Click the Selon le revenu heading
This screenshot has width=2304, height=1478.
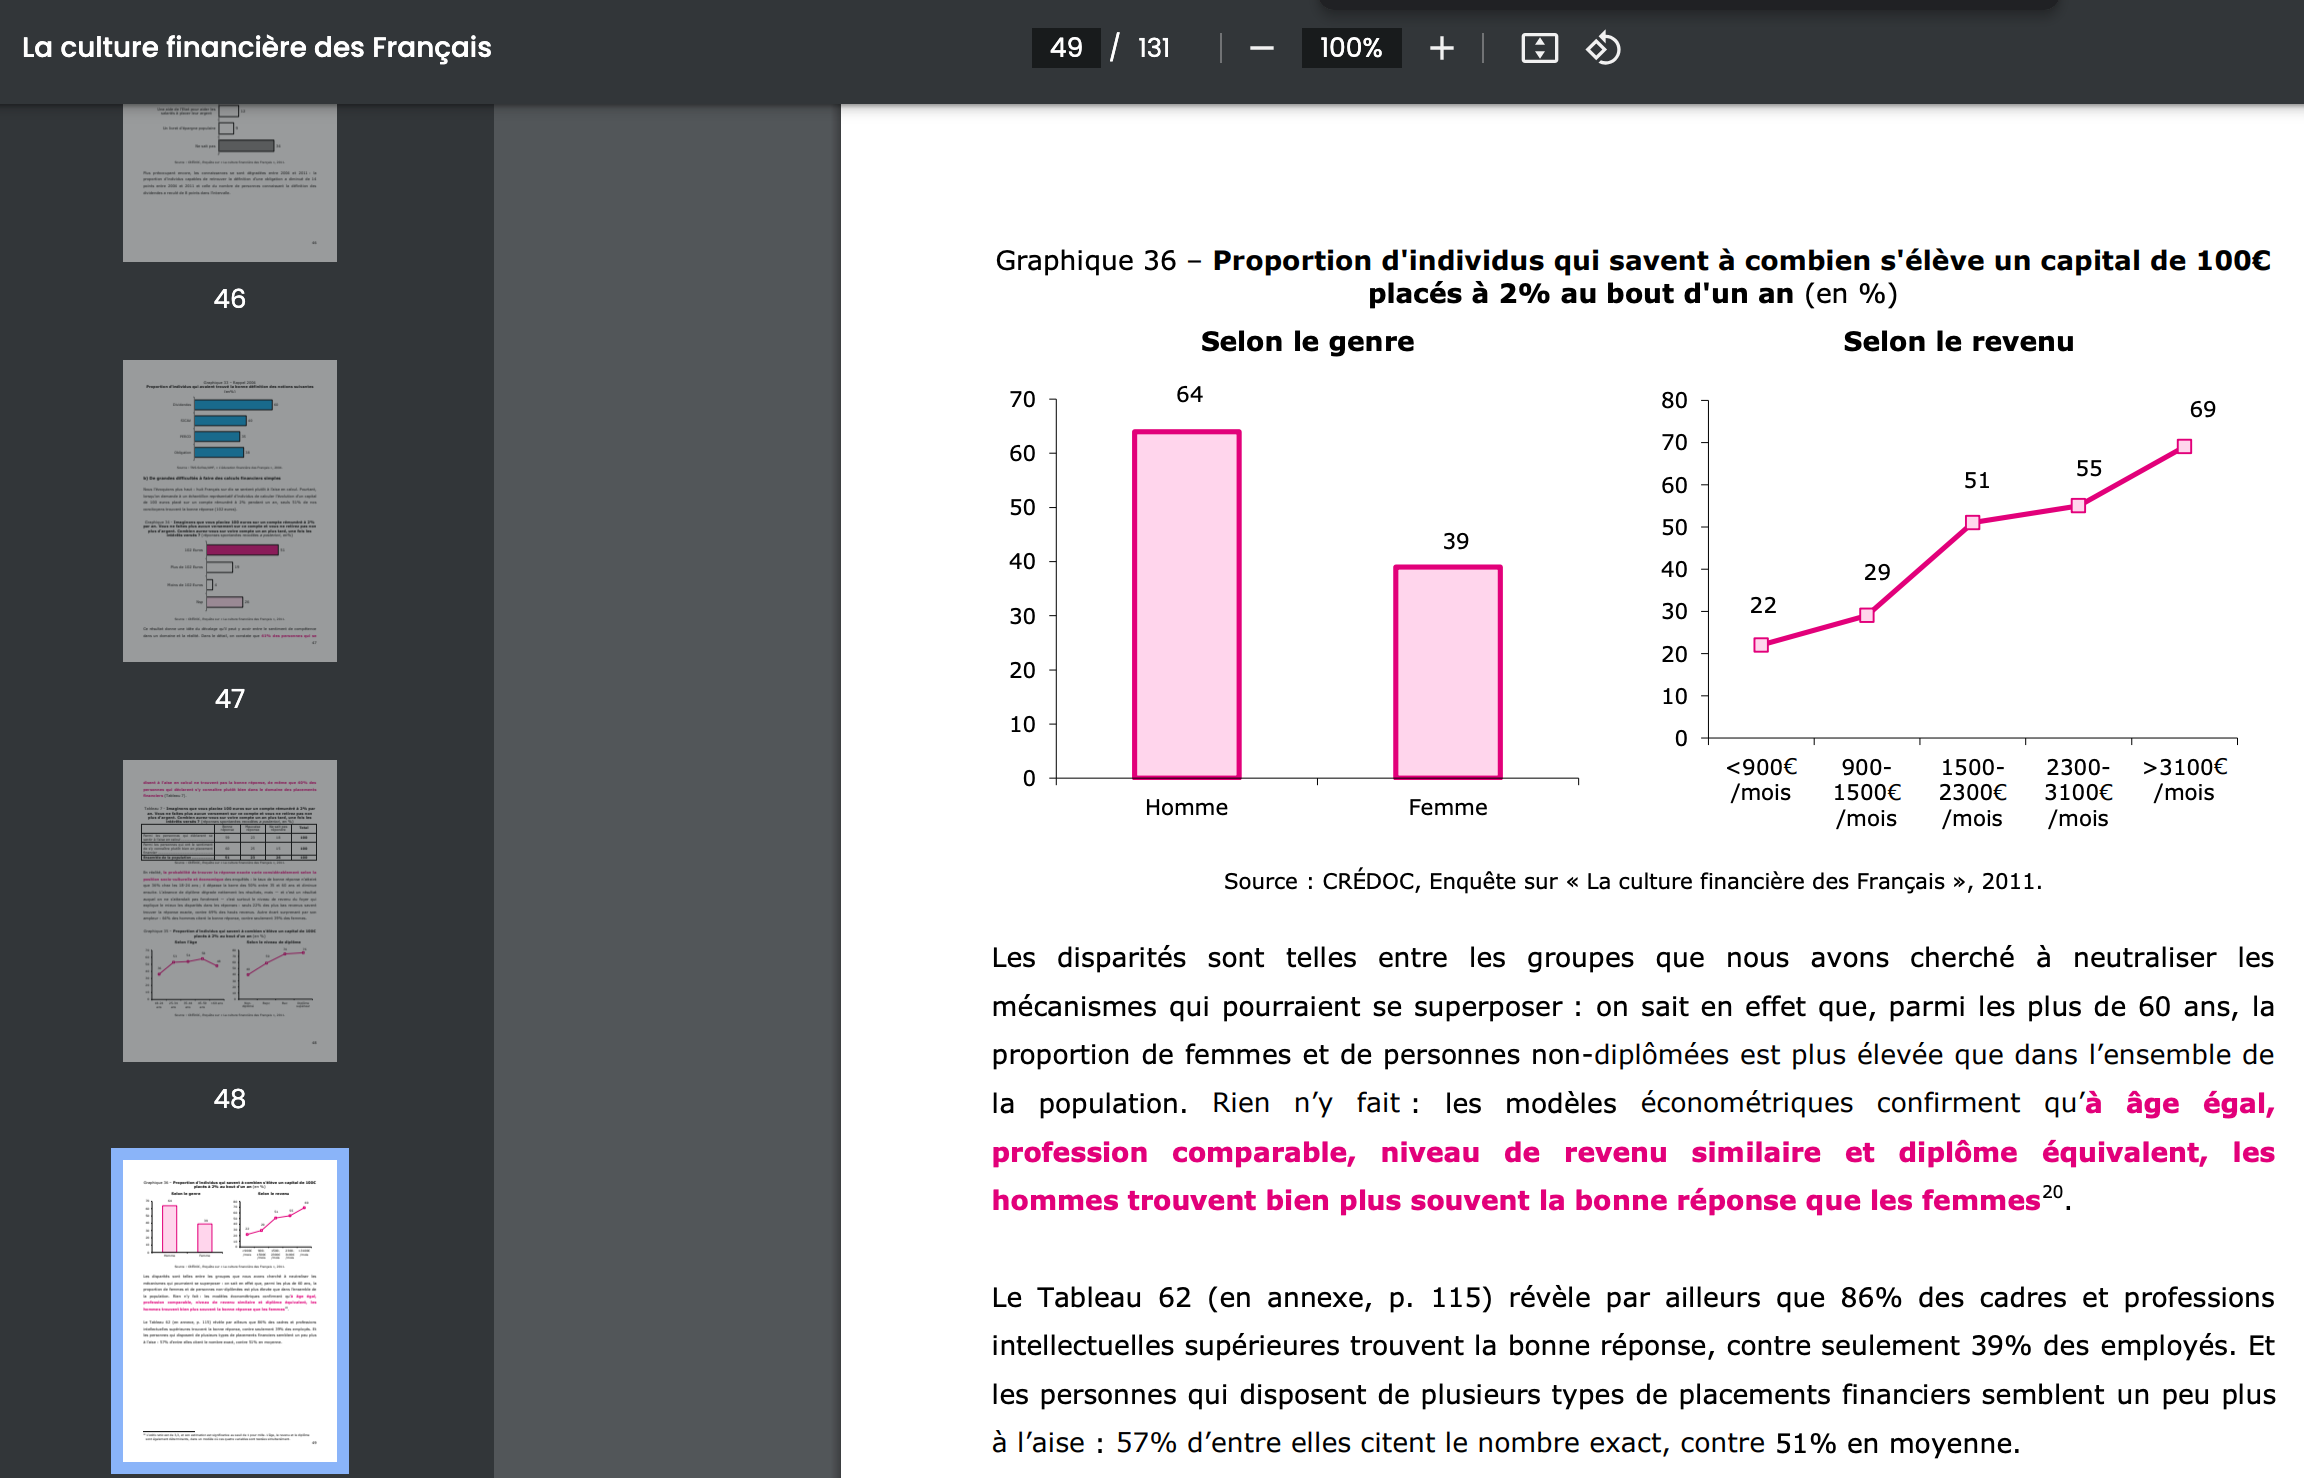tap(1958, 342)
